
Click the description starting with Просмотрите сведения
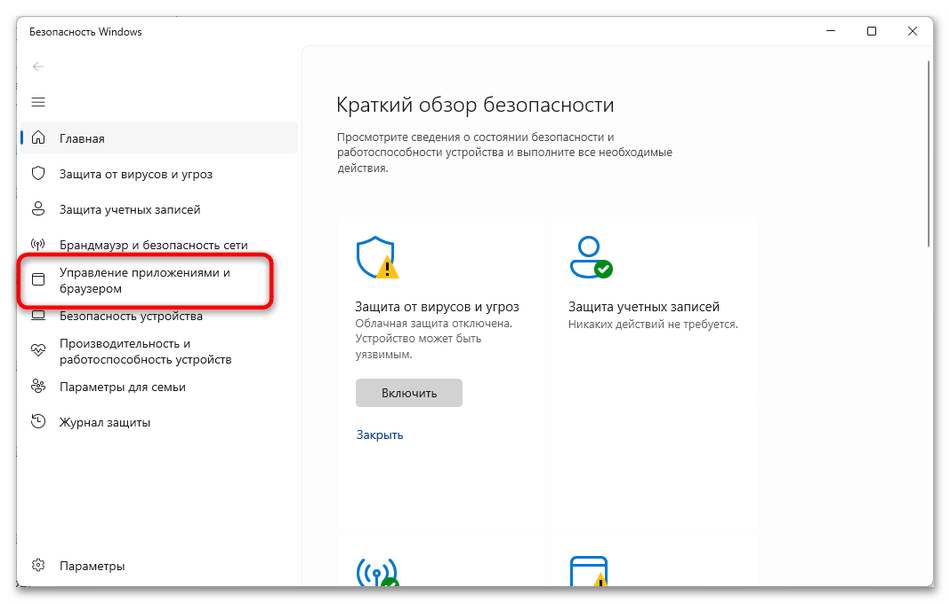(505, 153)
